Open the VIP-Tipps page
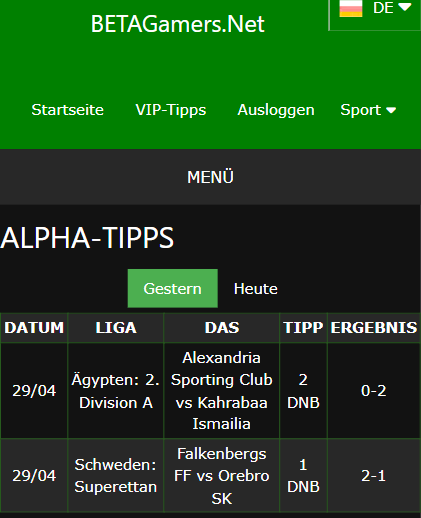Image resolution: width=421 pixels, height=518 pixels. click(171, 110)
